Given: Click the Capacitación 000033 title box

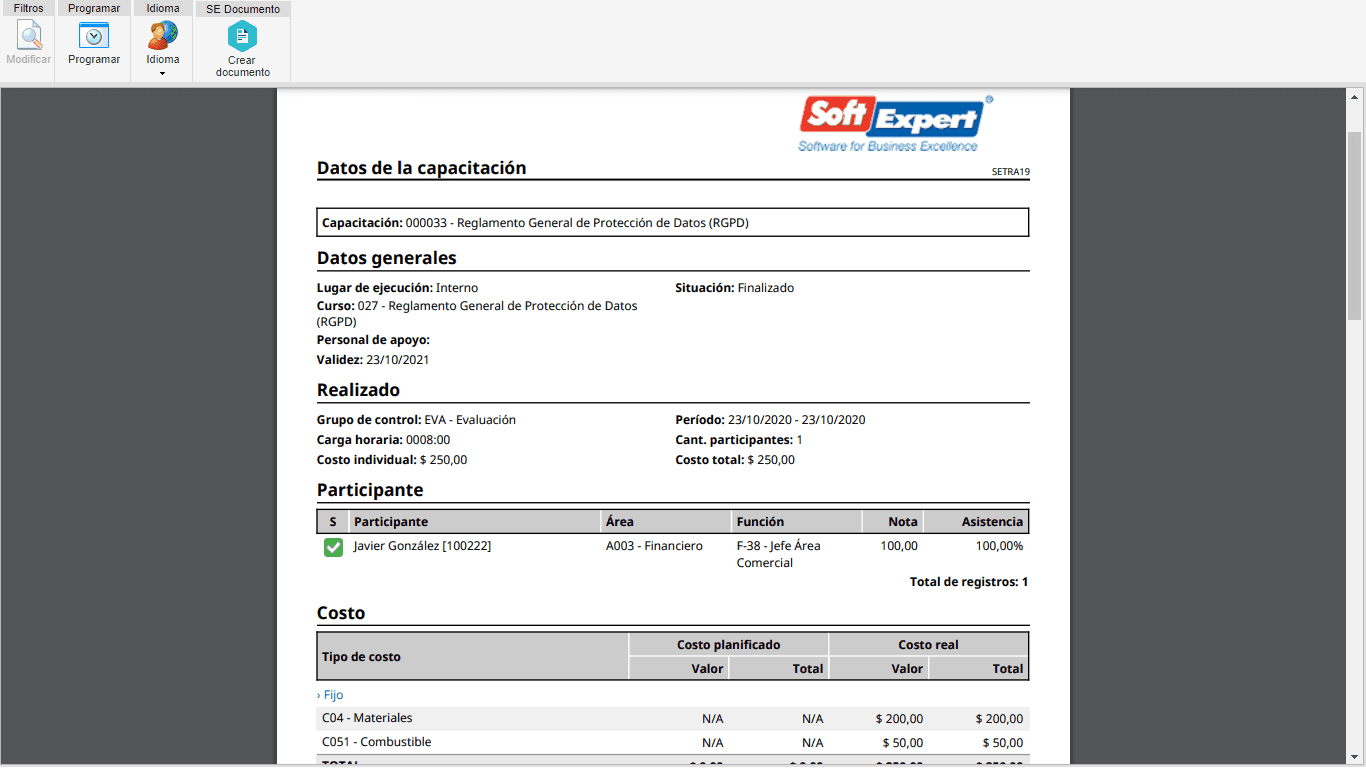Looking at the screenshot, I should point(673,222).
